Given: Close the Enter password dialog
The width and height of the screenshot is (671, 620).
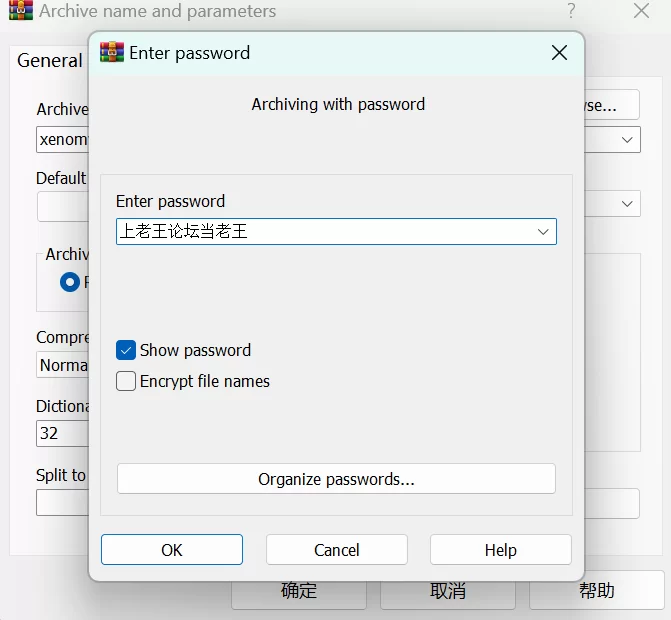Looking at the screenshot, I should [x=559, y=53].
